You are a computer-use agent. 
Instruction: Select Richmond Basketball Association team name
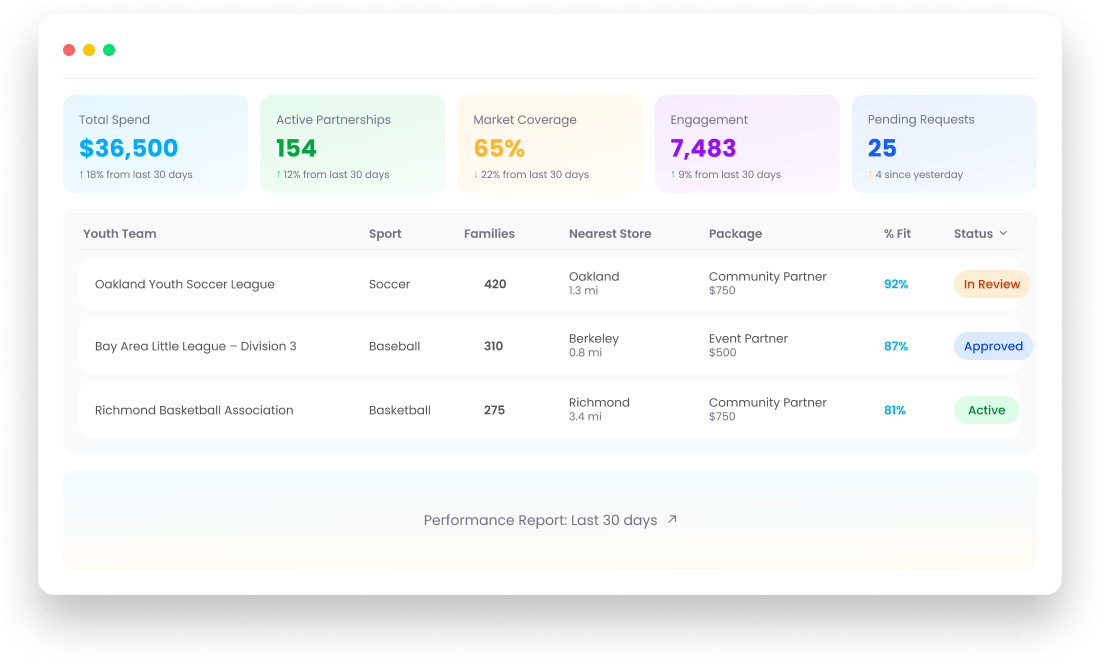point(194,410)
